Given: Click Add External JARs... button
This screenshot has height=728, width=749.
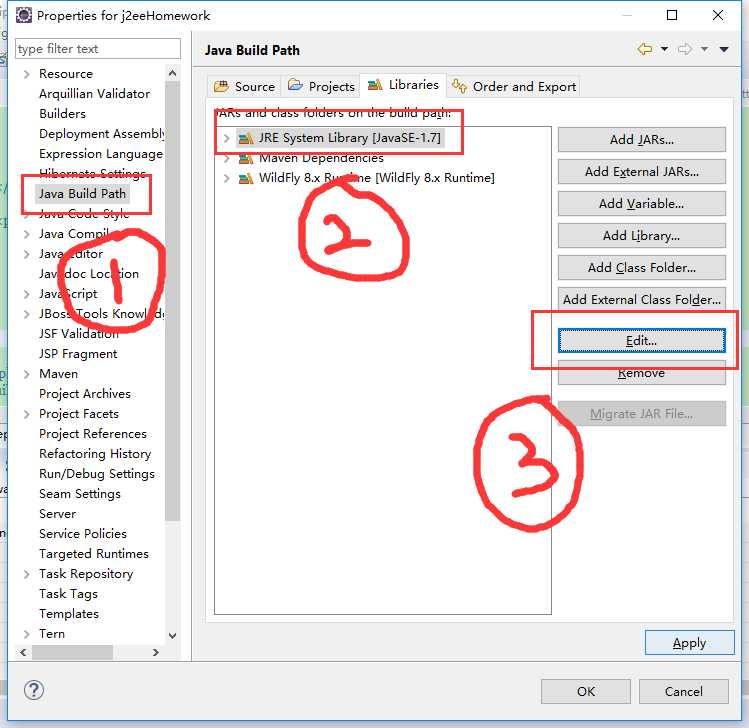Looking at the screenshot, I should pos(642,171).
